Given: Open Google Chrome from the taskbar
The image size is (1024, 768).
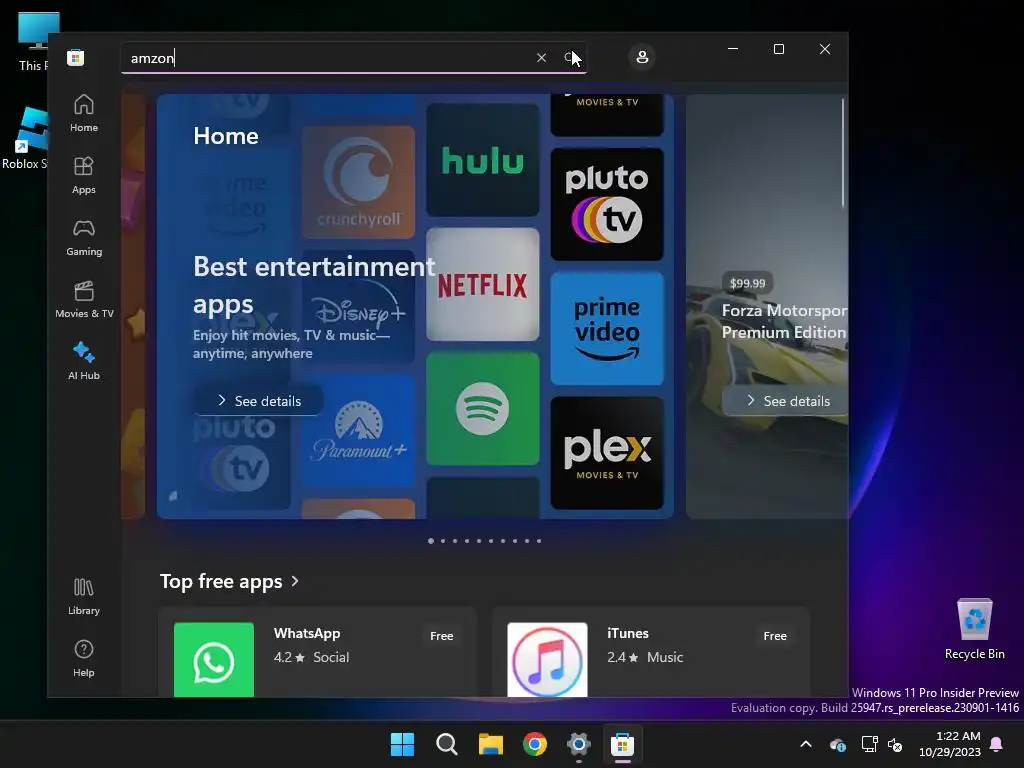Looking at the screenshot, I should tap(535, 744).
